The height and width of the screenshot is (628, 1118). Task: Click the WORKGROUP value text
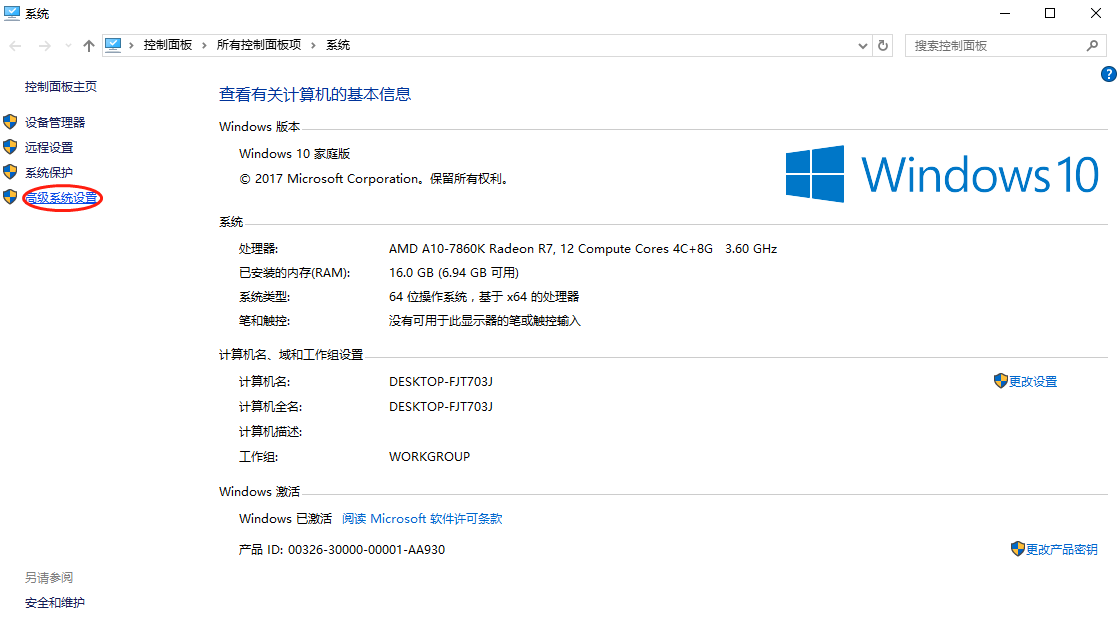click(429, 456)
